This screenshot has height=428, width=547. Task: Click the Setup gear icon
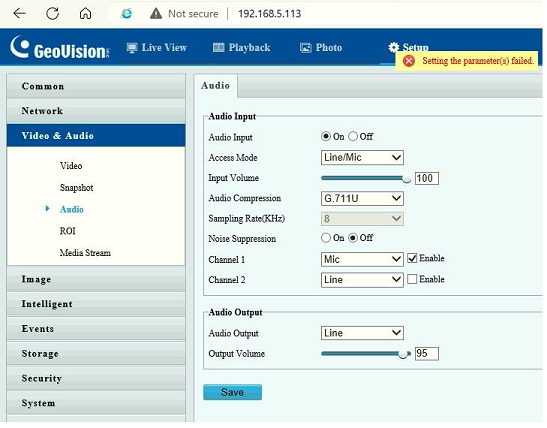point(394,47)
